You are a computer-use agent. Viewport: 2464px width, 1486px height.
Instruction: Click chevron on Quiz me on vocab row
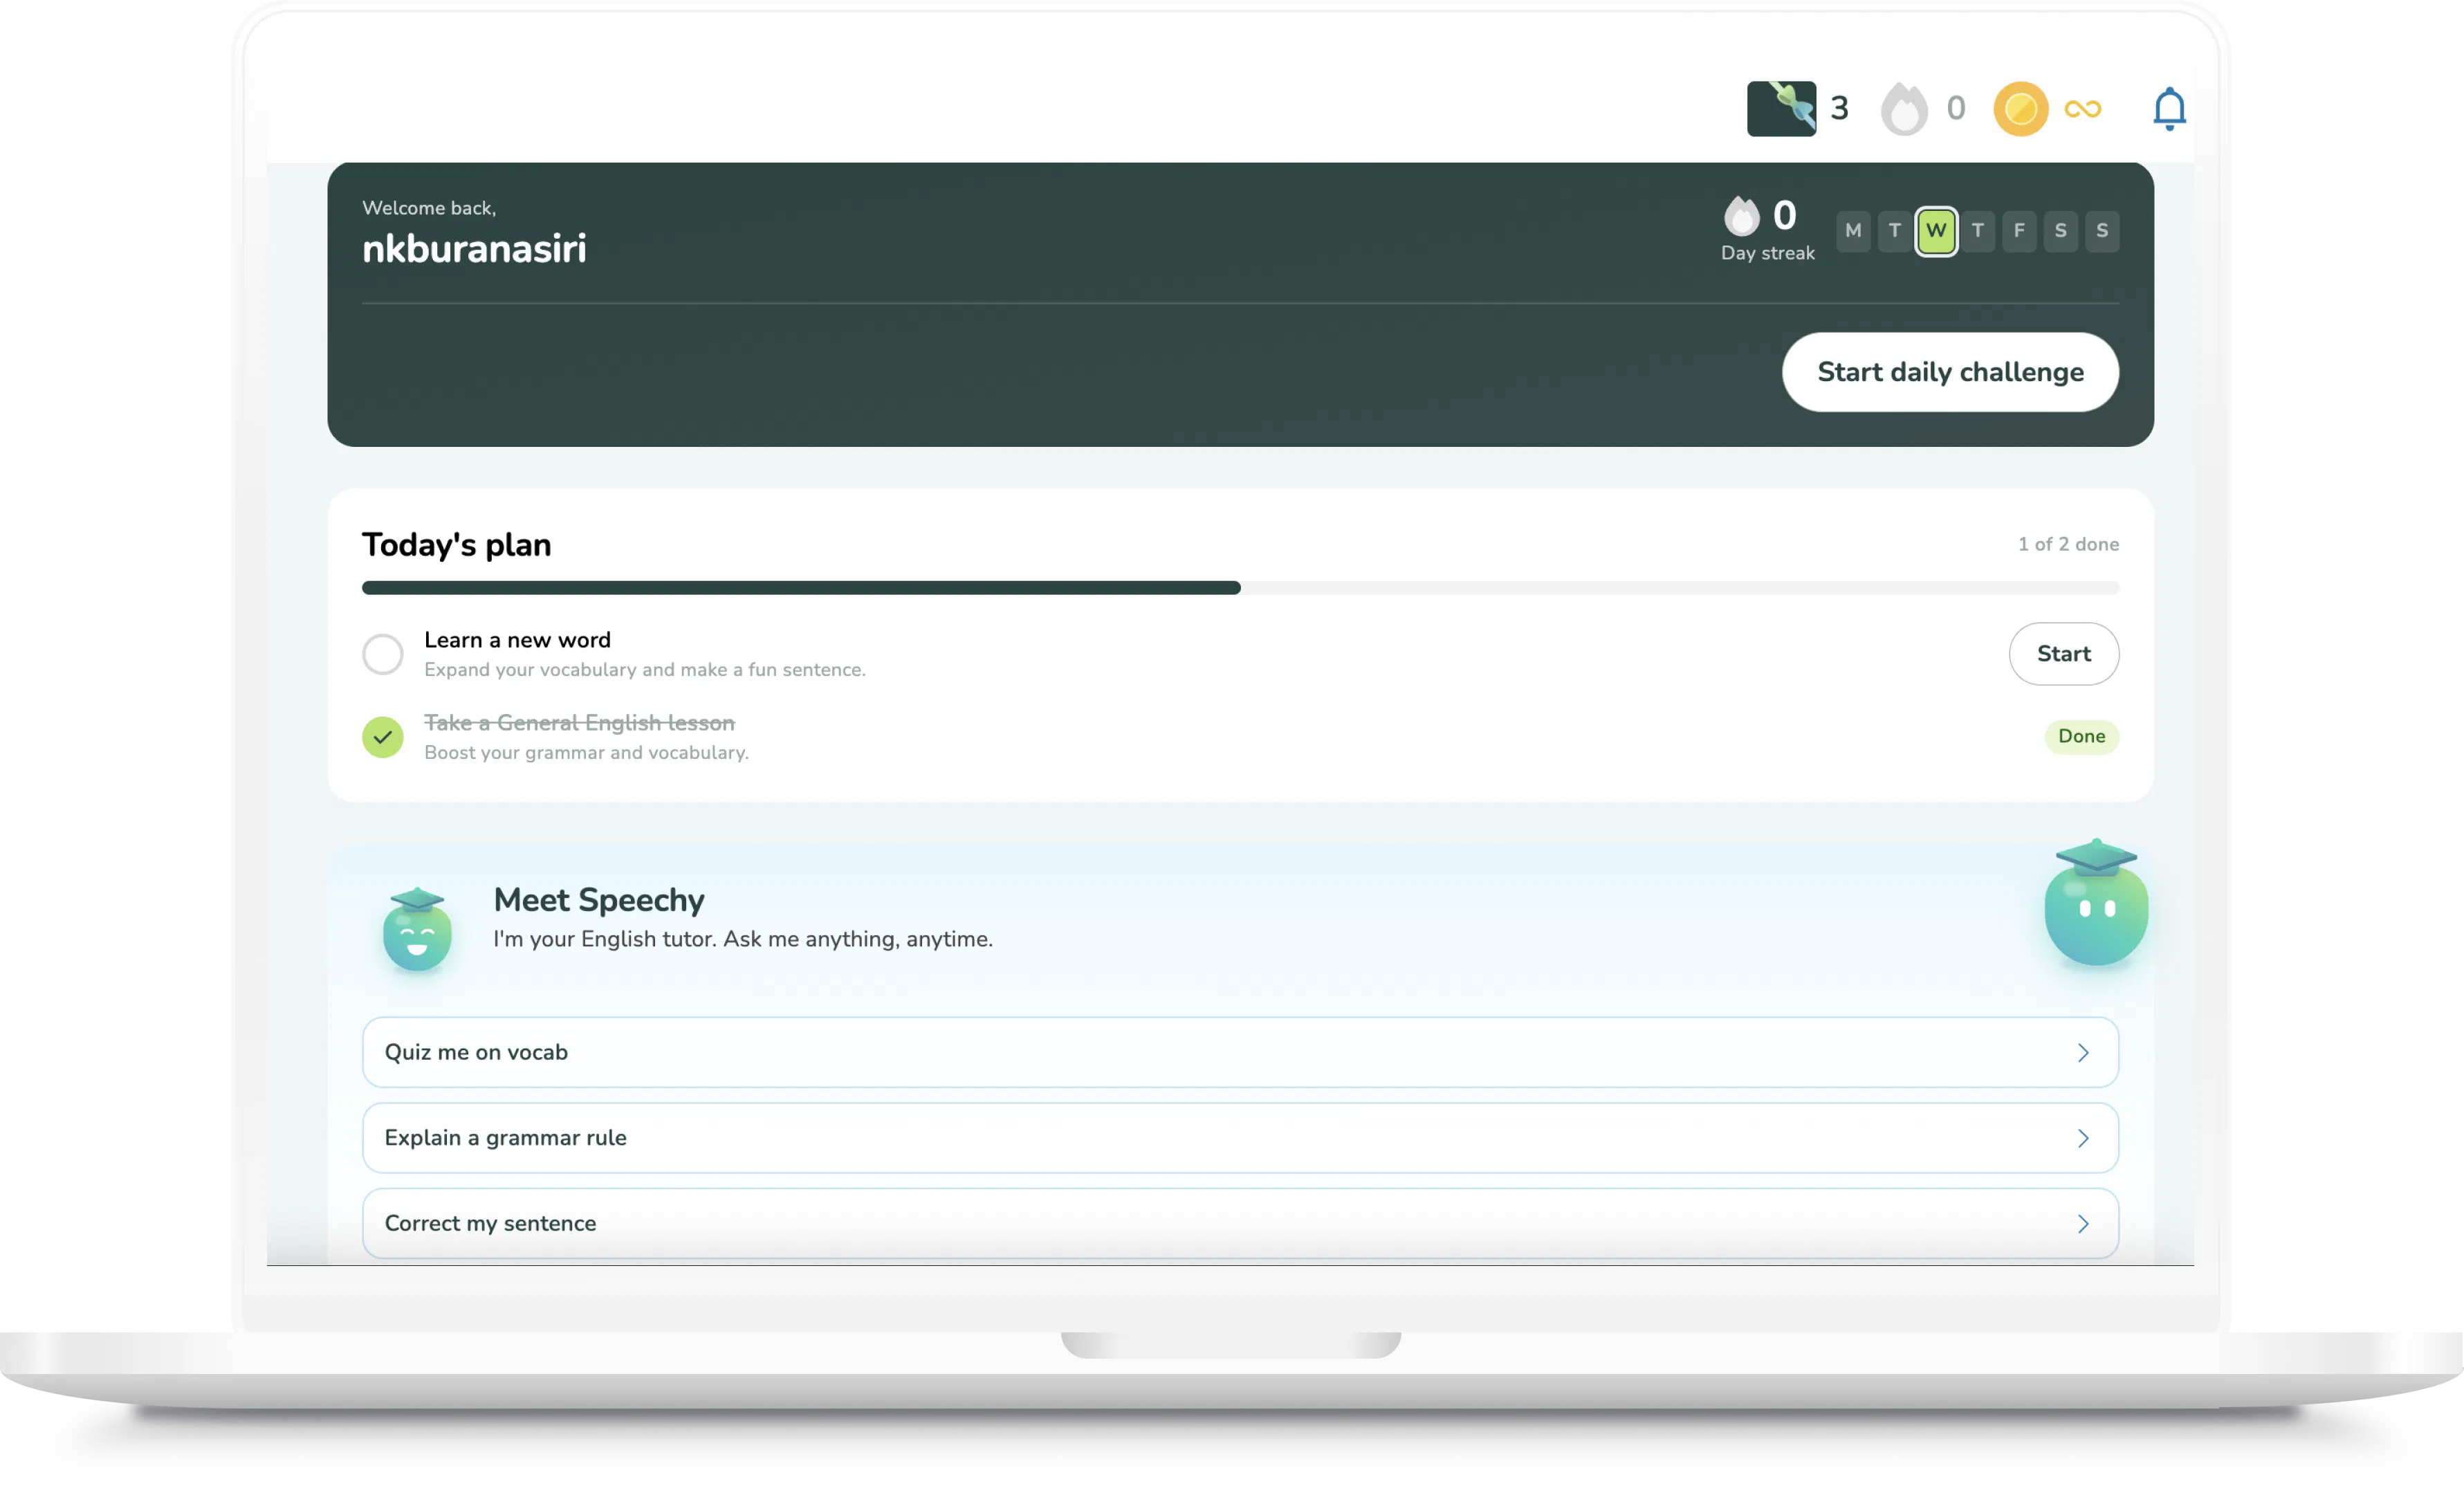2083,1053
